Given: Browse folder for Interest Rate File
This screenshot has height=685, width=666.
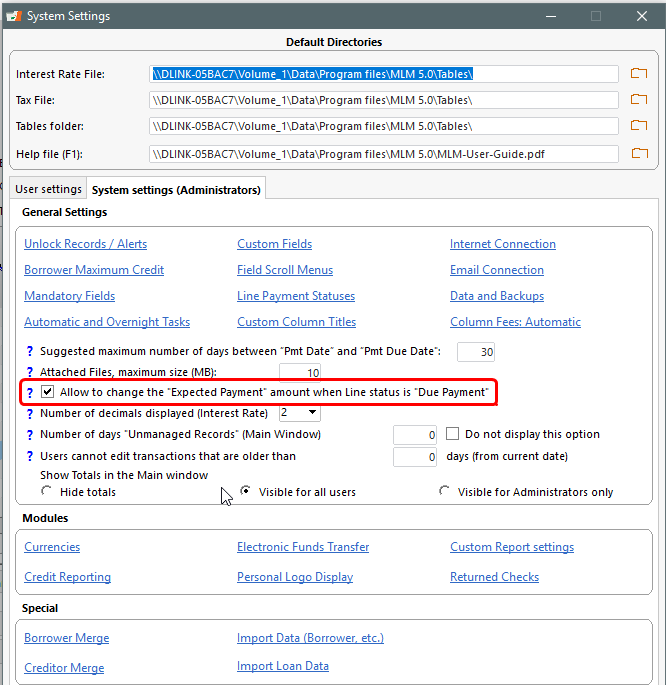Looking at the screenshot, I should (x=638, y=73).
